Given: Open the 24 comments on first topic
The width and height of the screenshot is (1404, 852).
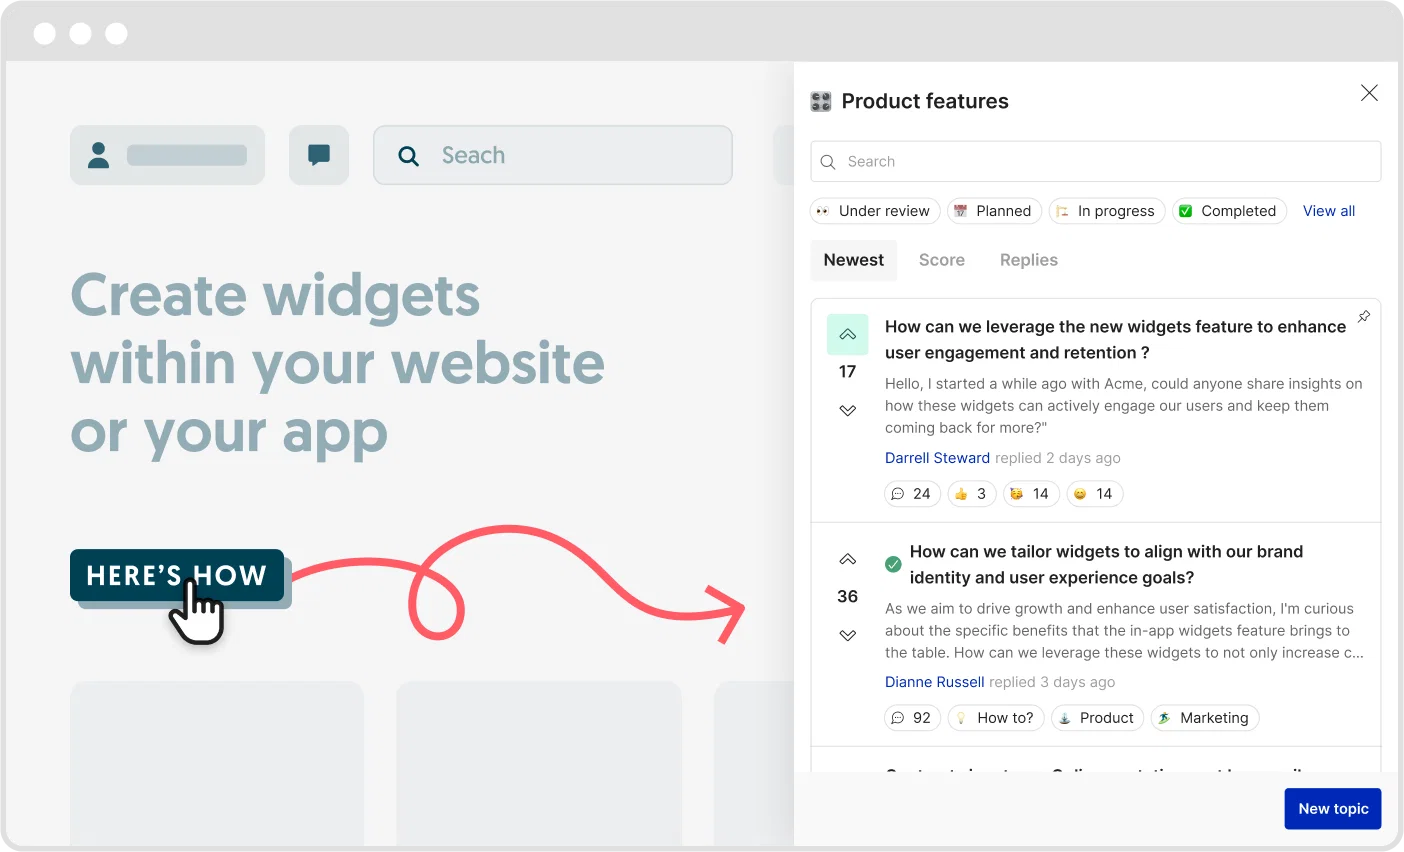Looking at the screenshot, I should (x=912, y=494).
